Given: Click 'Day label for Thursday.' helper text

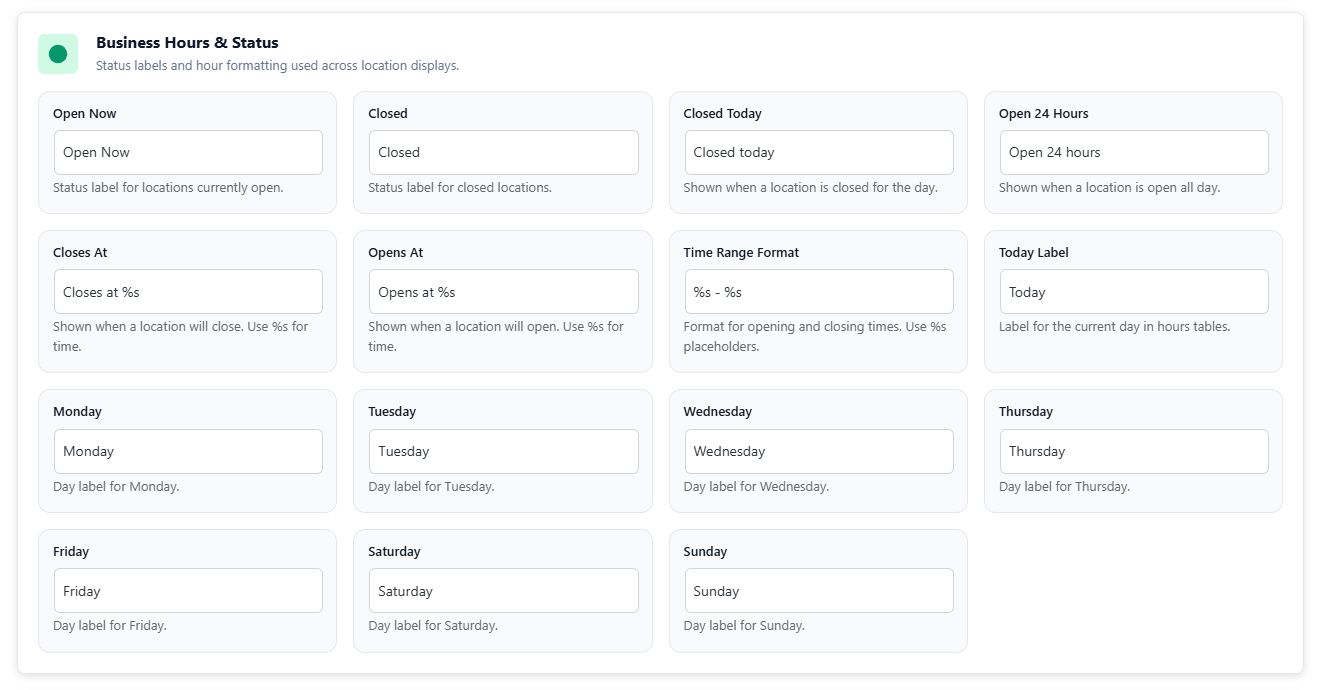Looking at the screenshot, I should (1064, 487).
